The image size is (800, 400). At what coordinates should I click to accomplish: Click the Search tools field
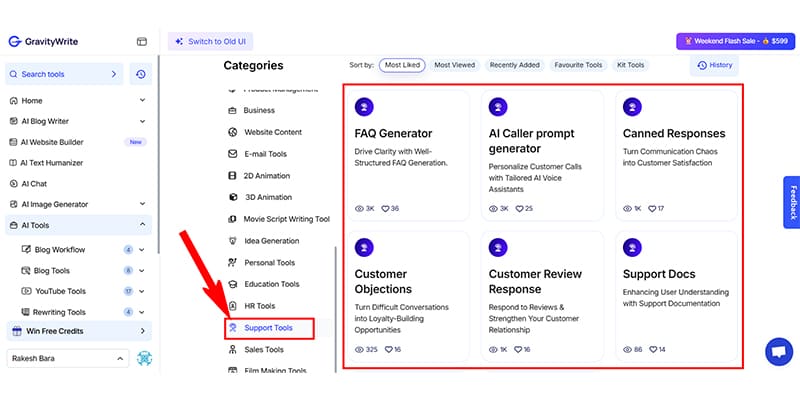[64, 74]
